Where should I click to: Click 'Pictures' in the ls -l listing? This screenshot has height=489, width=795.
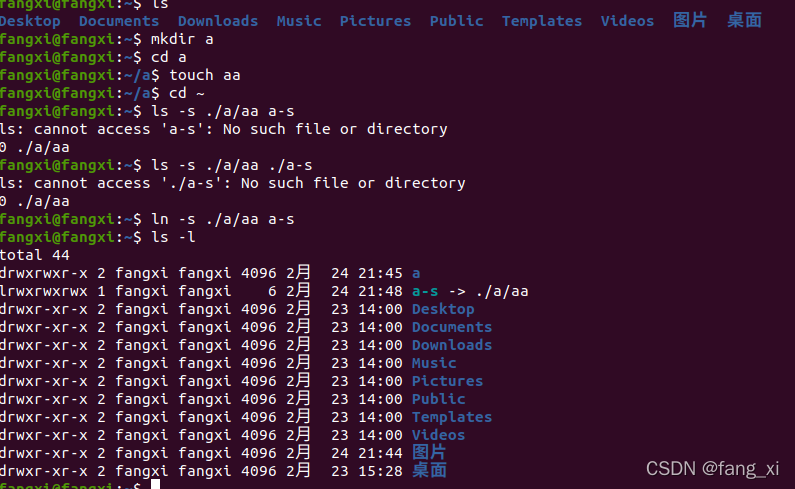tap(447, 381)
